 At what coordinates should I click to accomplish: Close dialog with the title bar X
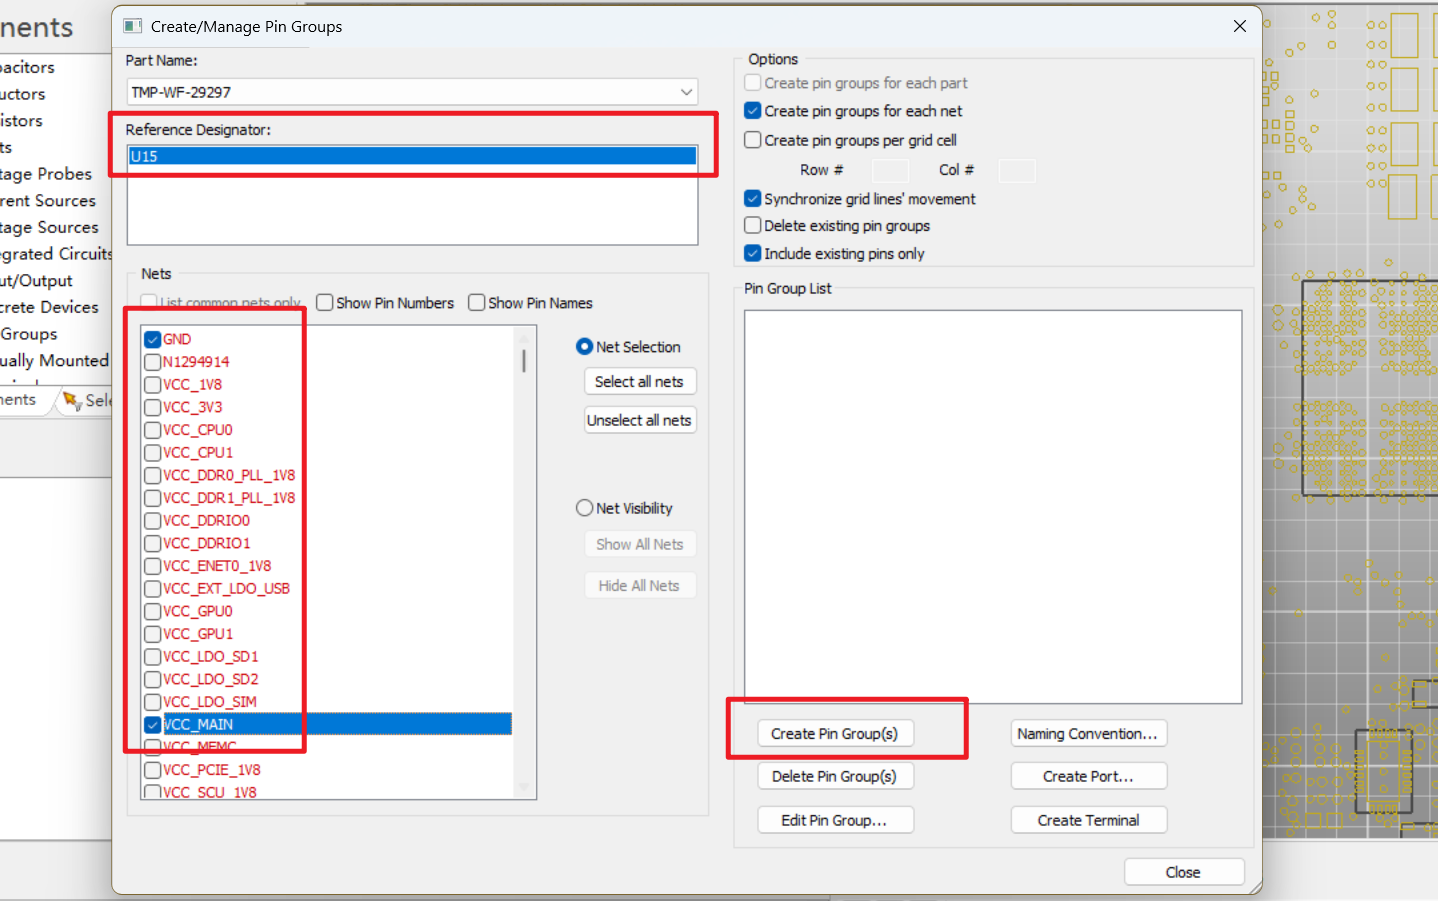point(1240,26)
